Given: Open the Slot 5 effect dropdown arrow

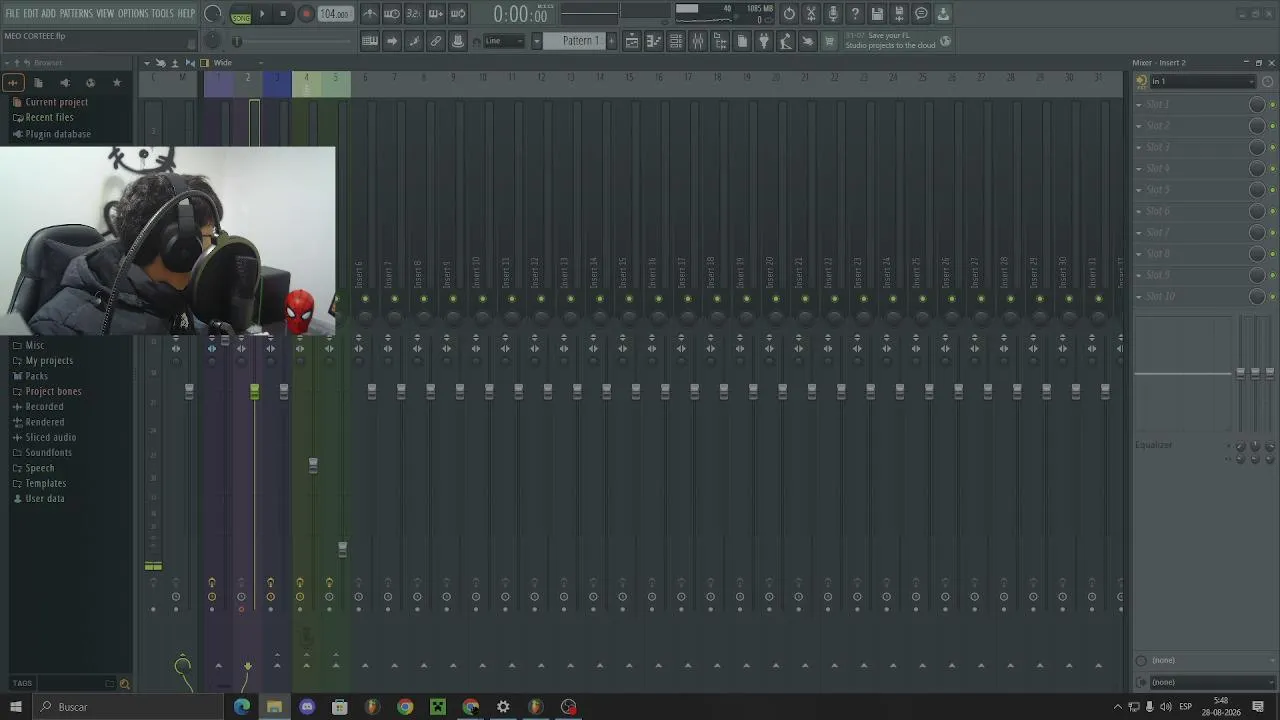Looking at the screenshot, I should [x=1139, y=190].
